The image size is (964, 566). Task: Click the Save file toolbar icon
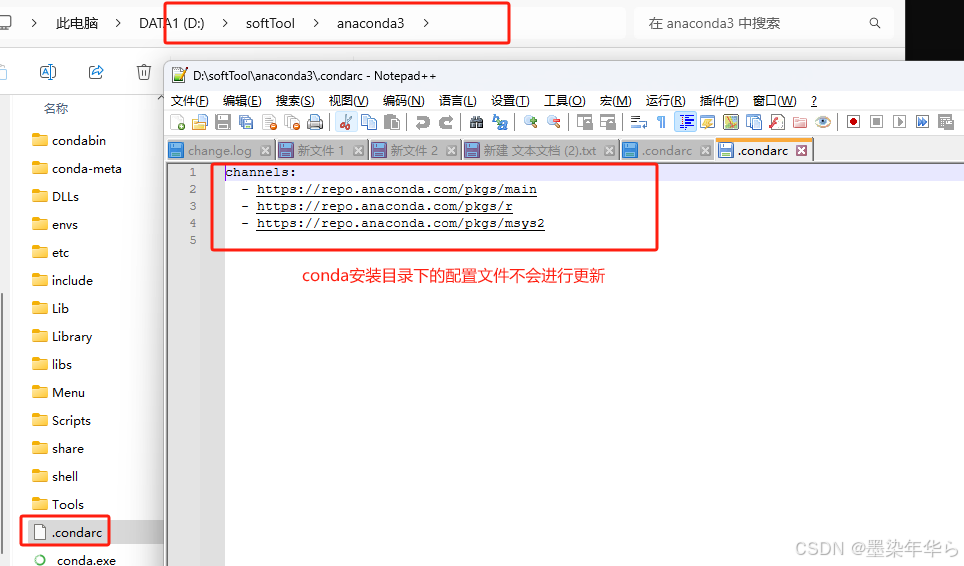[223, 122]
